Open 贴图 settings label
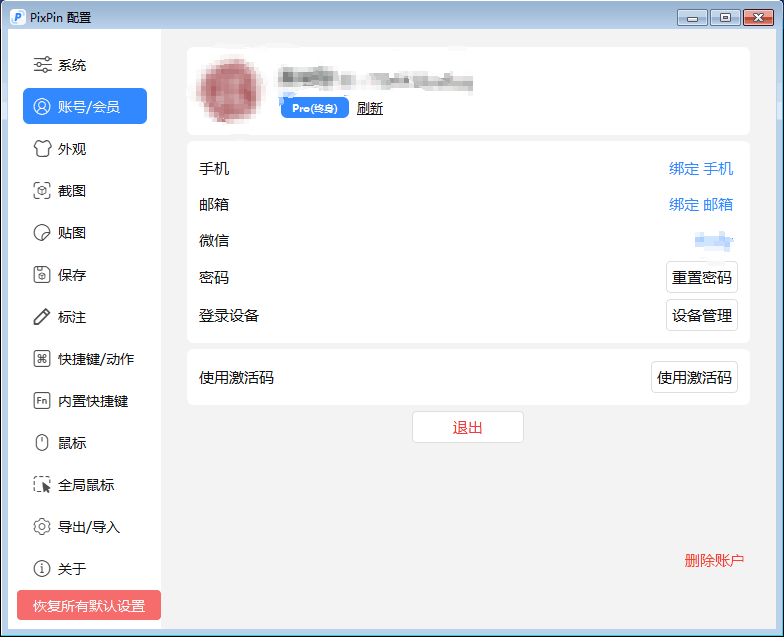Screen dimensions: 784x637 click(x=72, y=233)
